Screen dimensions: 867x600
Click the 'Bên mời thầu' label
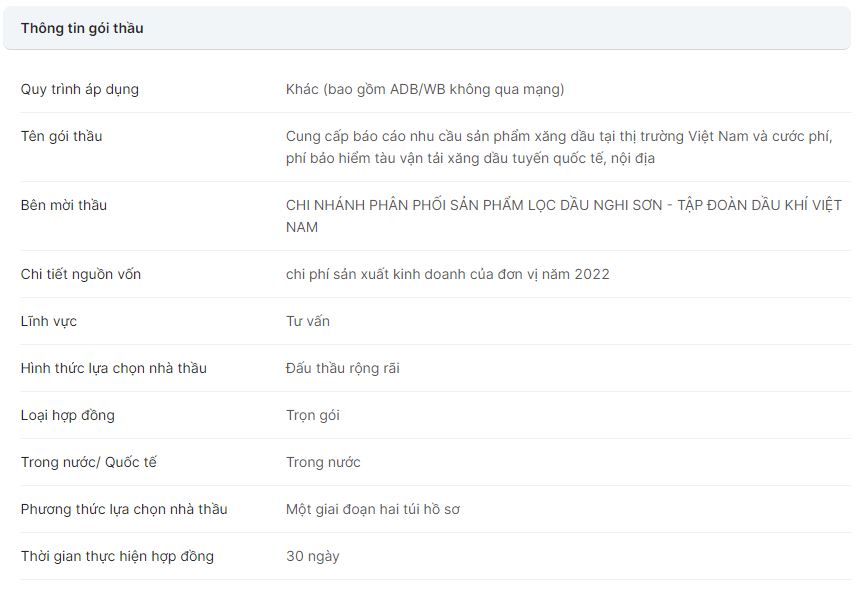tap(64, 205)
